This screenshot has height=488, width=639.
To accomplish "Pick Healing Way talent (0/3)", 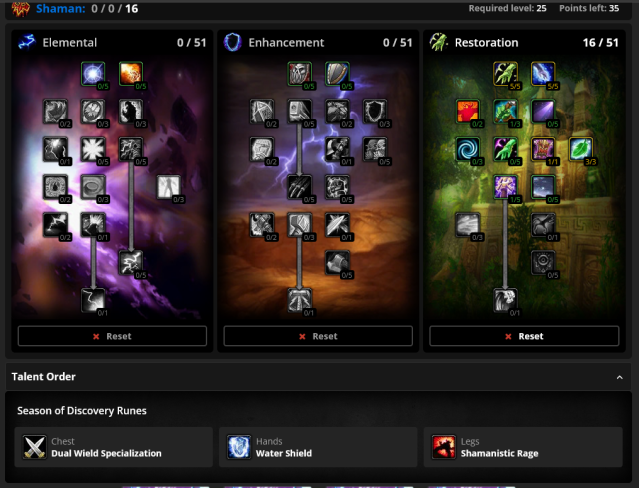I will [x=468, y=225].
